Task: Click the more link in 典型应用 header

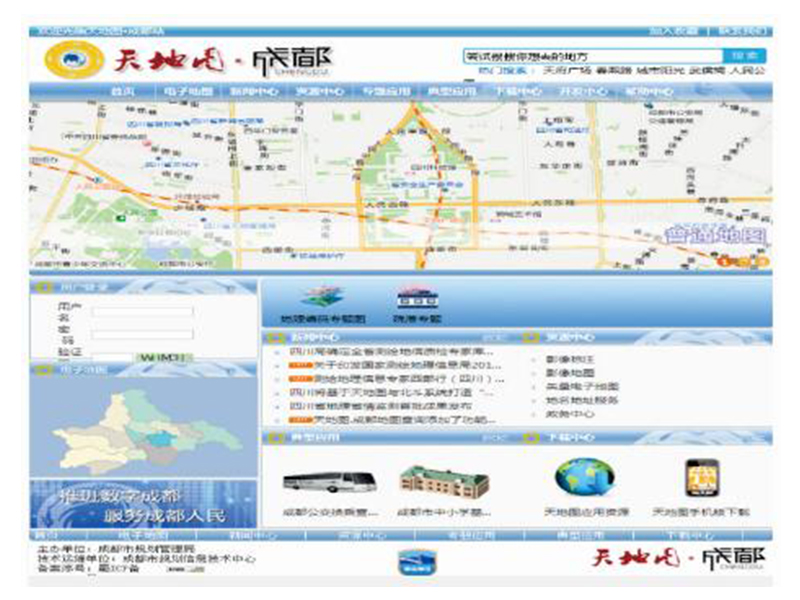Action: point(492,438)
